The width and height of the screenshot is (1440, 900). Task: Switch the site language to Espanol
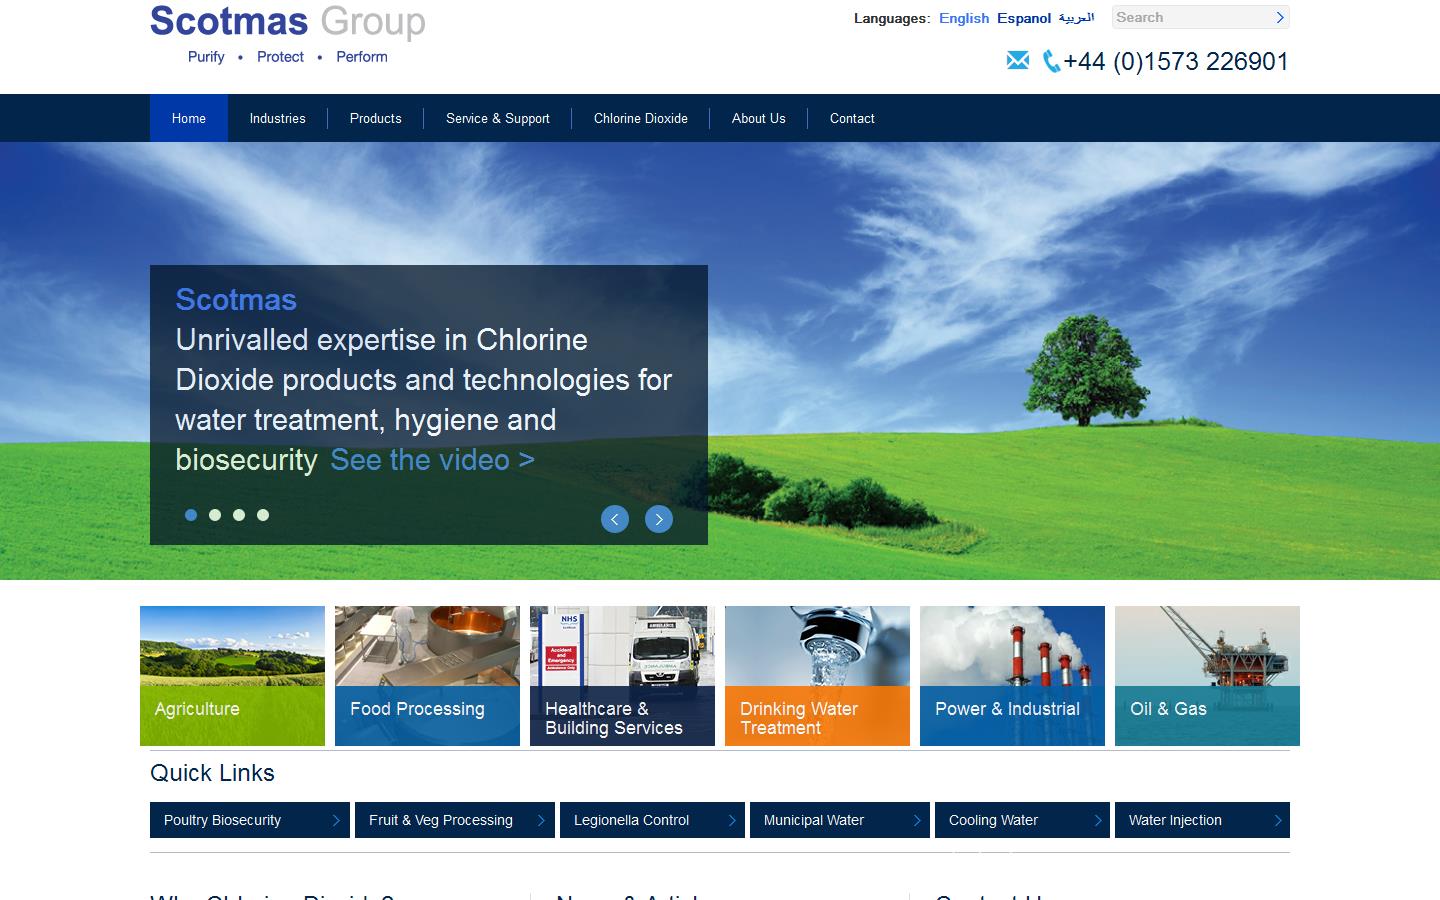coord(1024,18)
